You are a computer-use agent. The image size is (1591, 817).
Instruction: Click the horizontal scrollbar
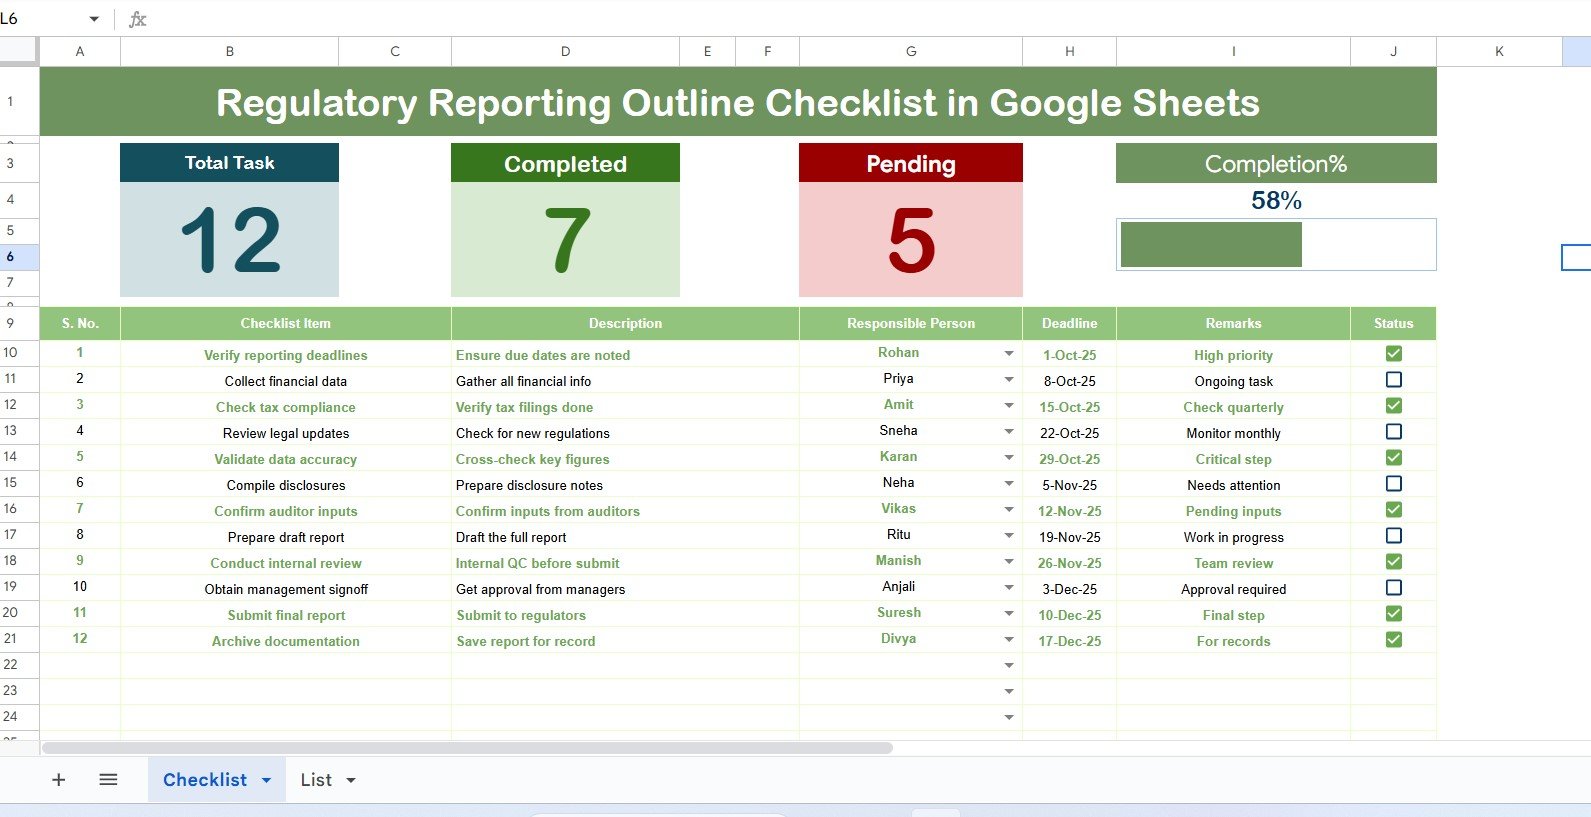[x=467, y=748]
